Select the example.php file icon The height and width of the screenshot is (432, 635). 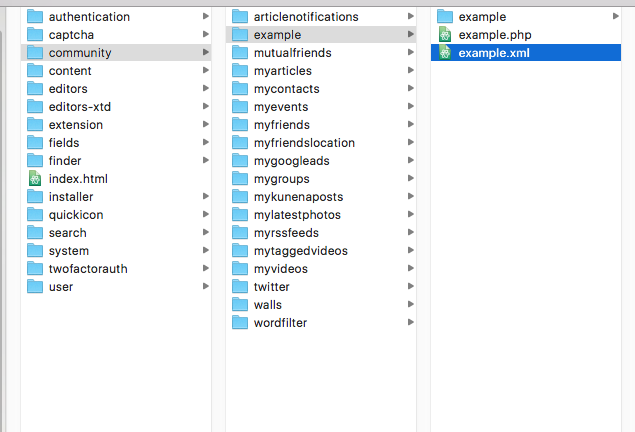[x=445, y=35]
